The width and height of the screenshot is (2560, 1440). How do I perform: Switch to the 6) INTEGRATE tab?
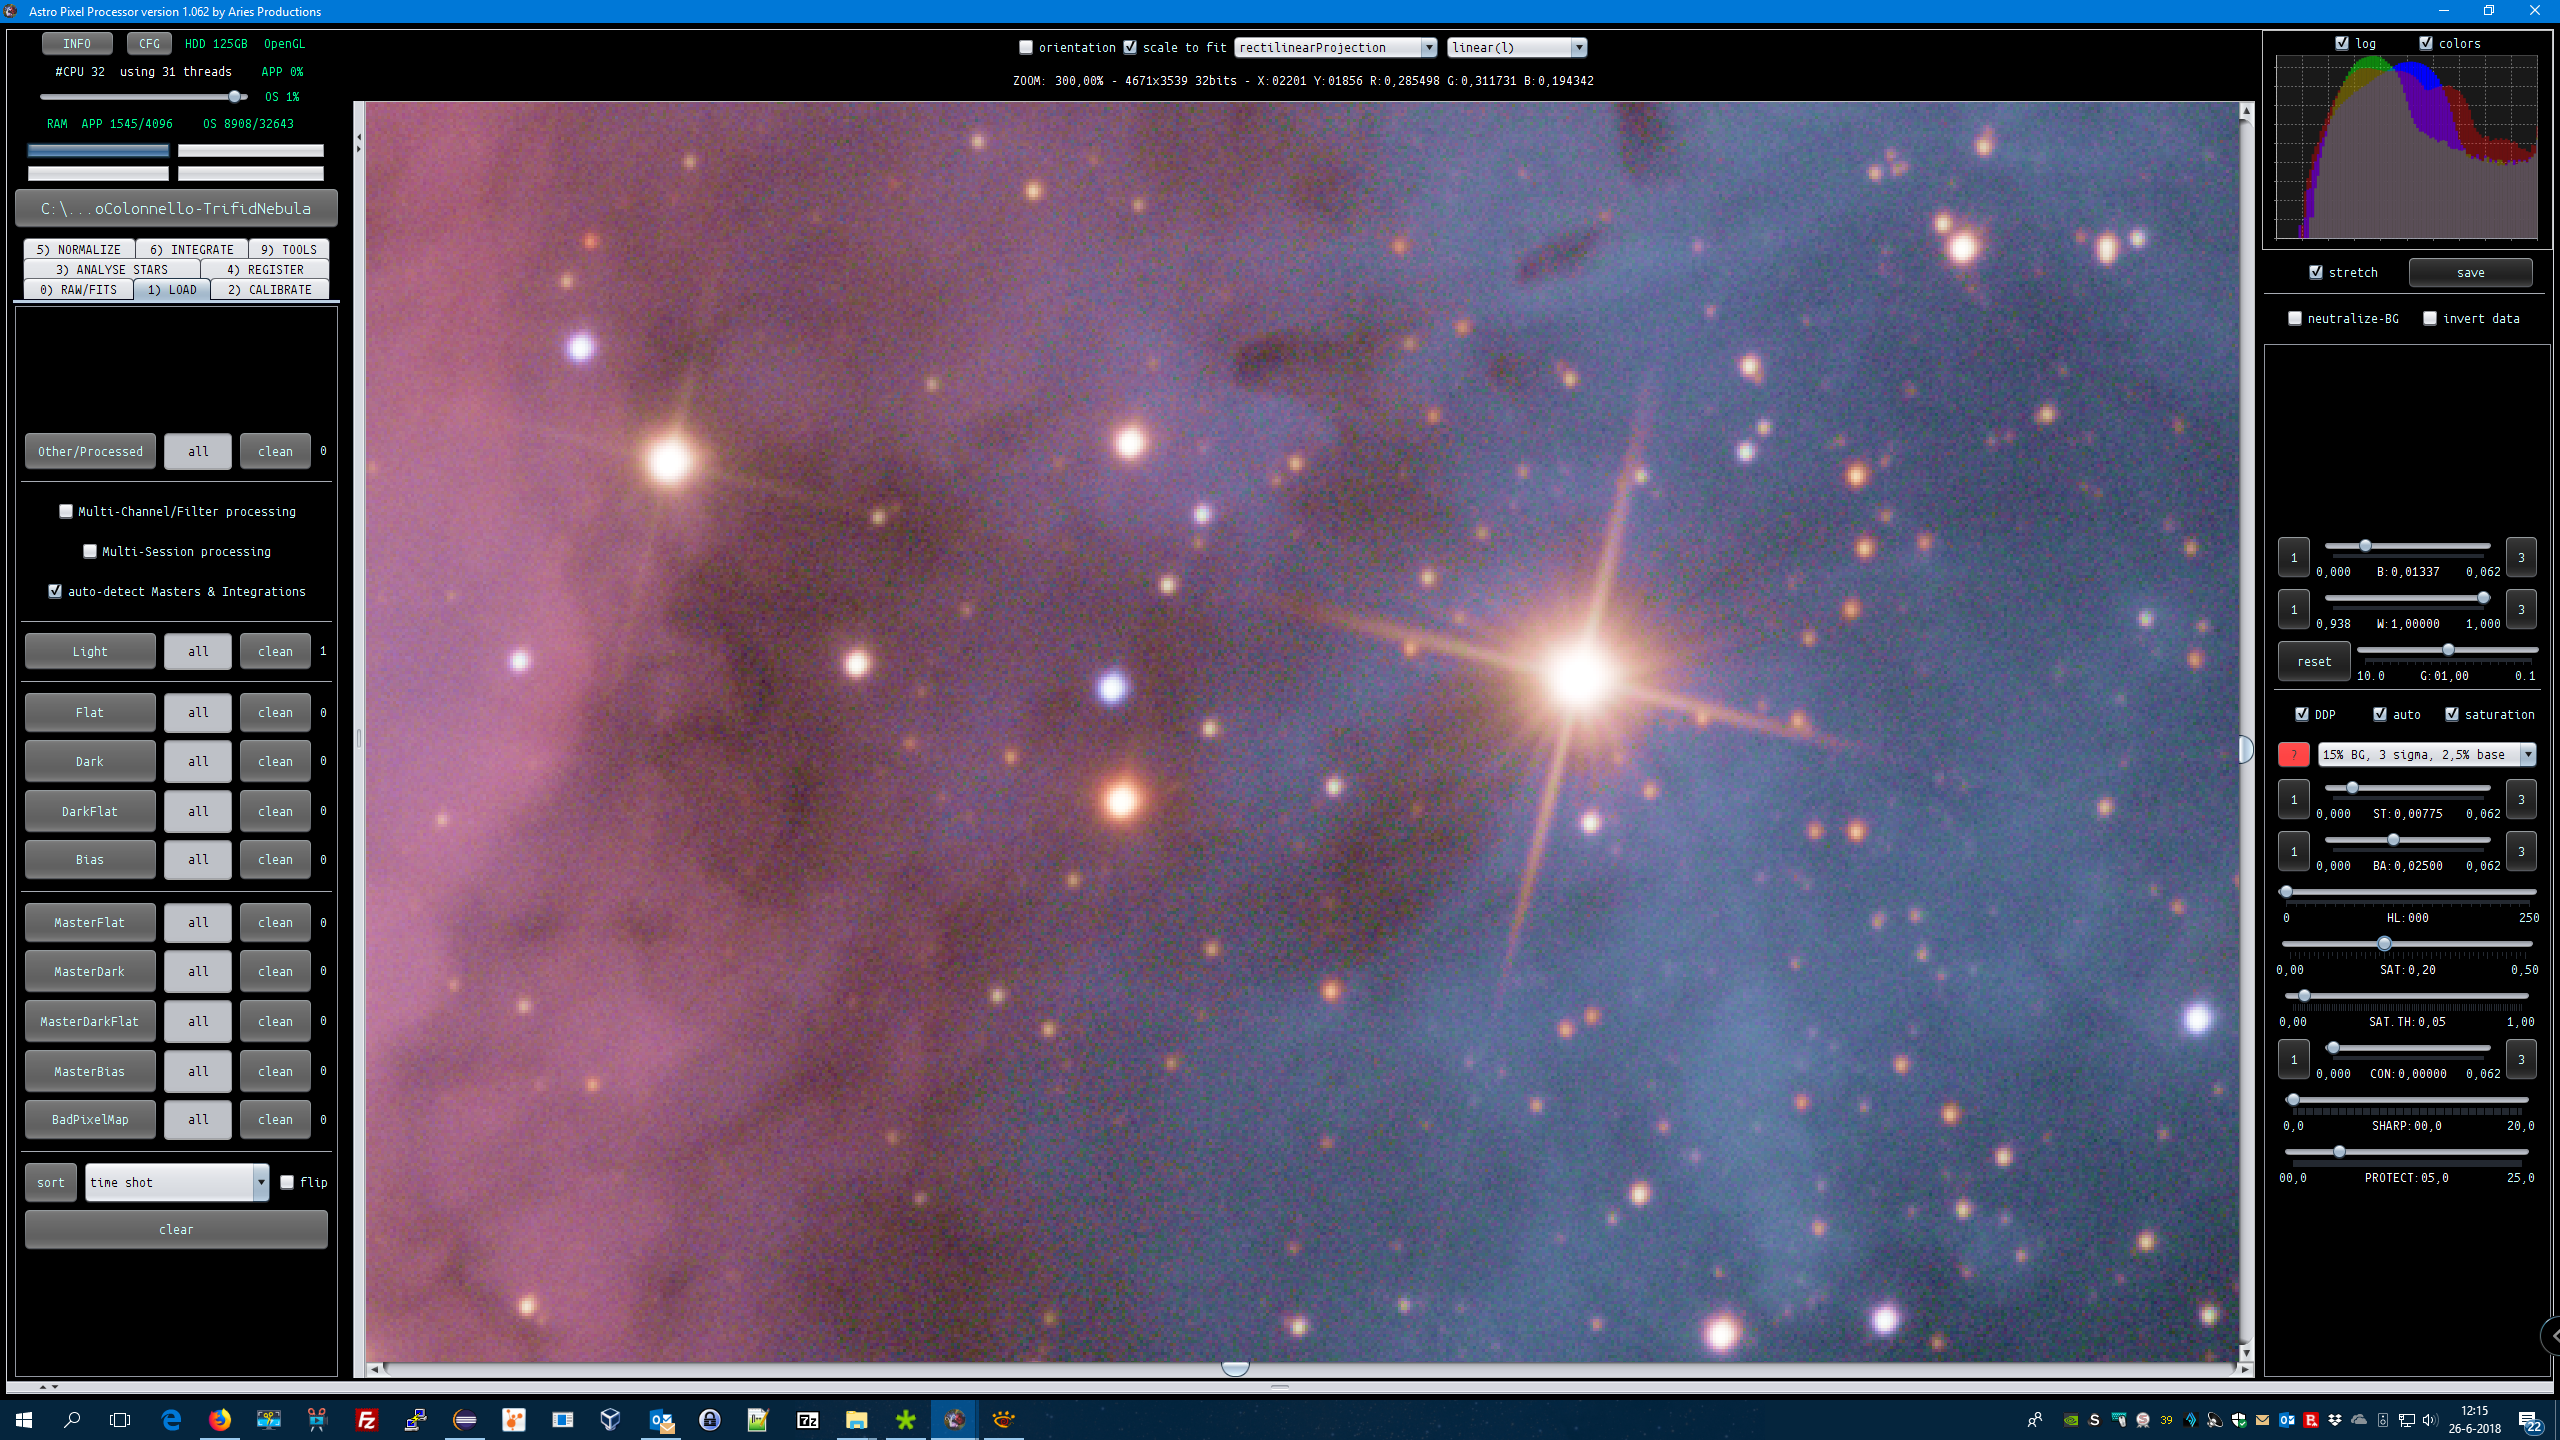(191, 249)
